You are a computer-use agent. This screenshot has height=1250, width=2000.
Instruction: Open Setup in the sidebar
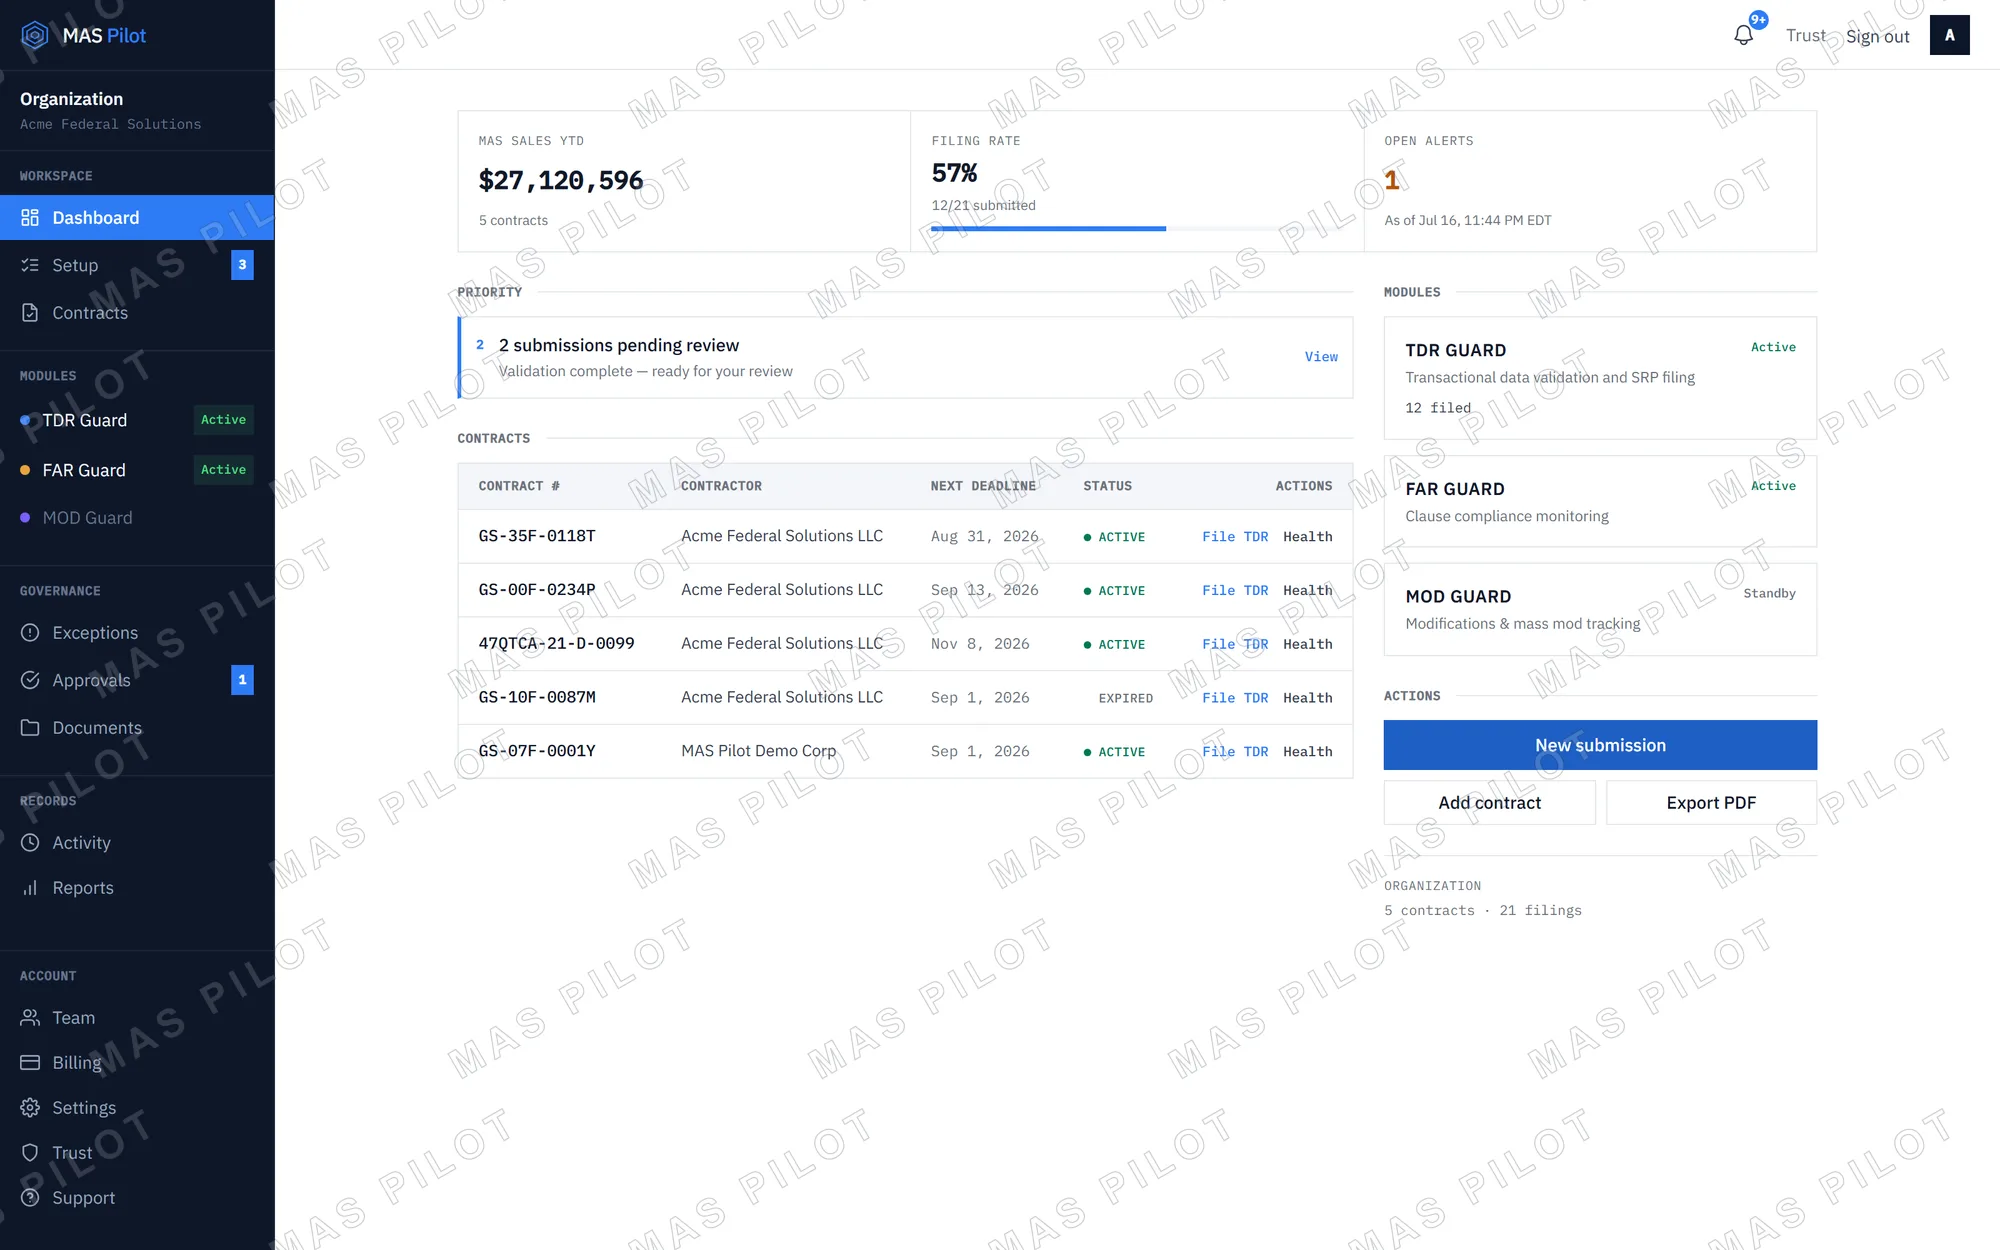pos(137,265)
